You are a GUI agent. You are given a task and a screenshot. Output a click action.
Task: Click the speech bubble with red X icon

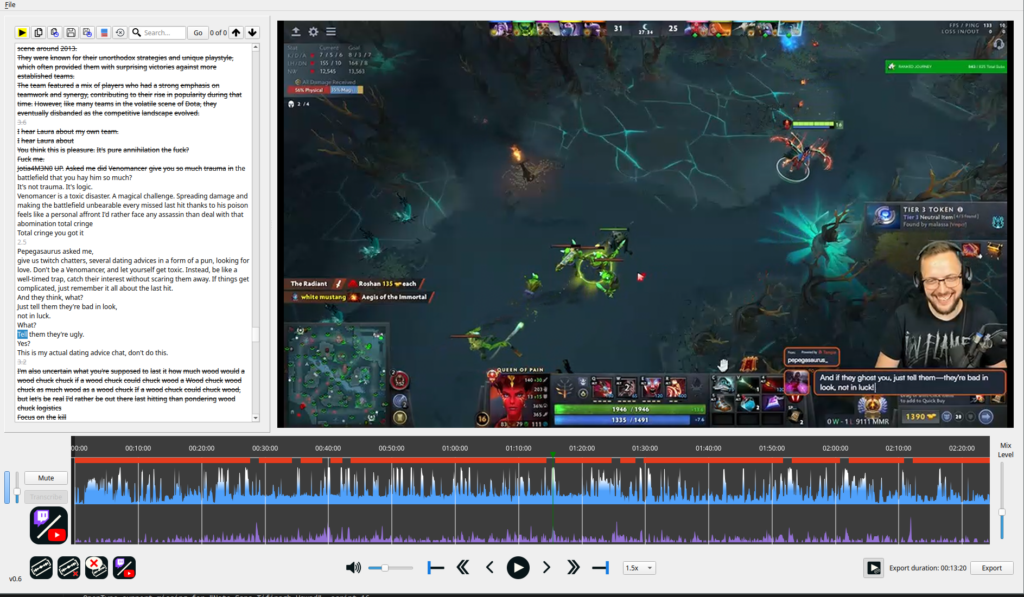[96, 568]
